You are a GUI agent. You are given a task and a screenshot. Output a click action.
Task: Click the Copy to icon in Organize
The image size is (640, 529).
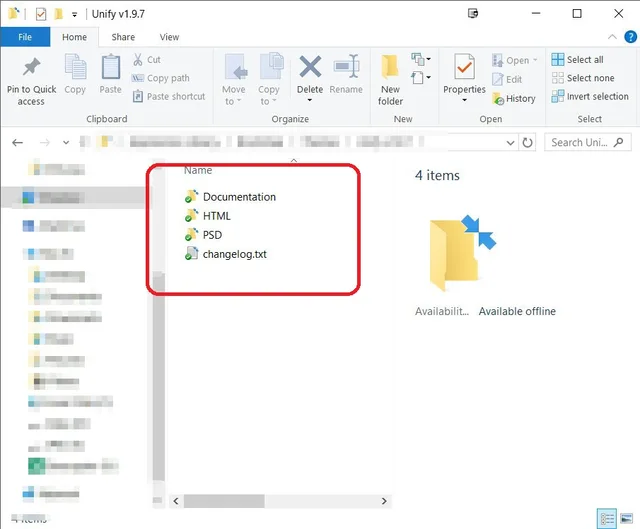271,65
